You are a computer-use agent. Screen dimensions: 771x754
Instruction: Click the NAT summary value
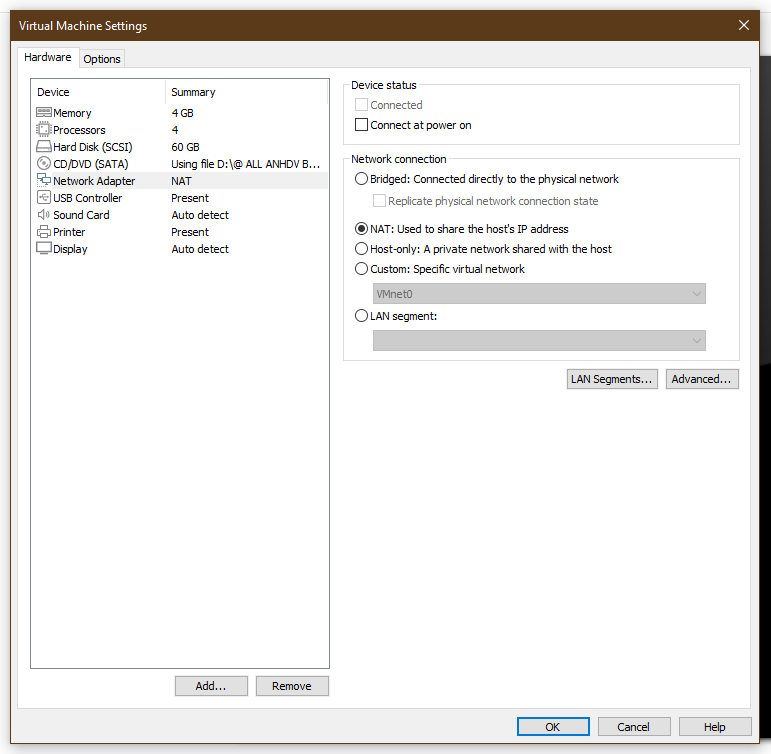[181, 181]
